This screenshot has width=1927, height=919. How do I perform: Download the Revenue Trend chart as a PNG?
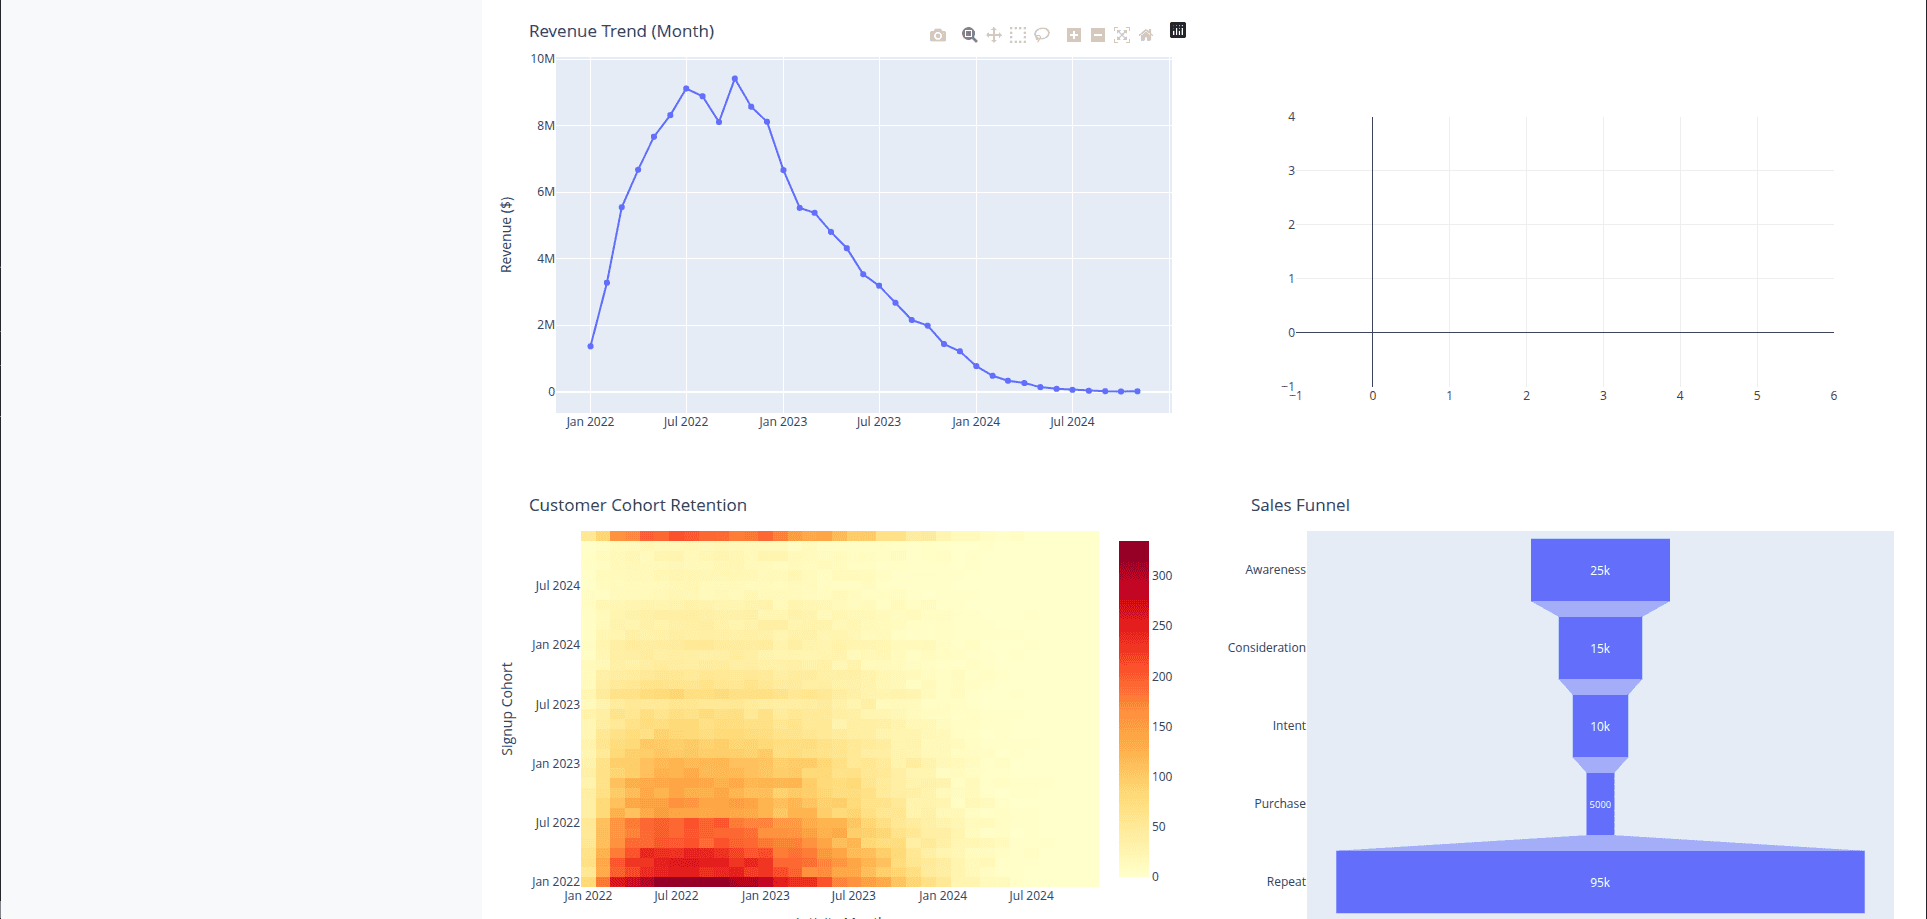[937, 34]
